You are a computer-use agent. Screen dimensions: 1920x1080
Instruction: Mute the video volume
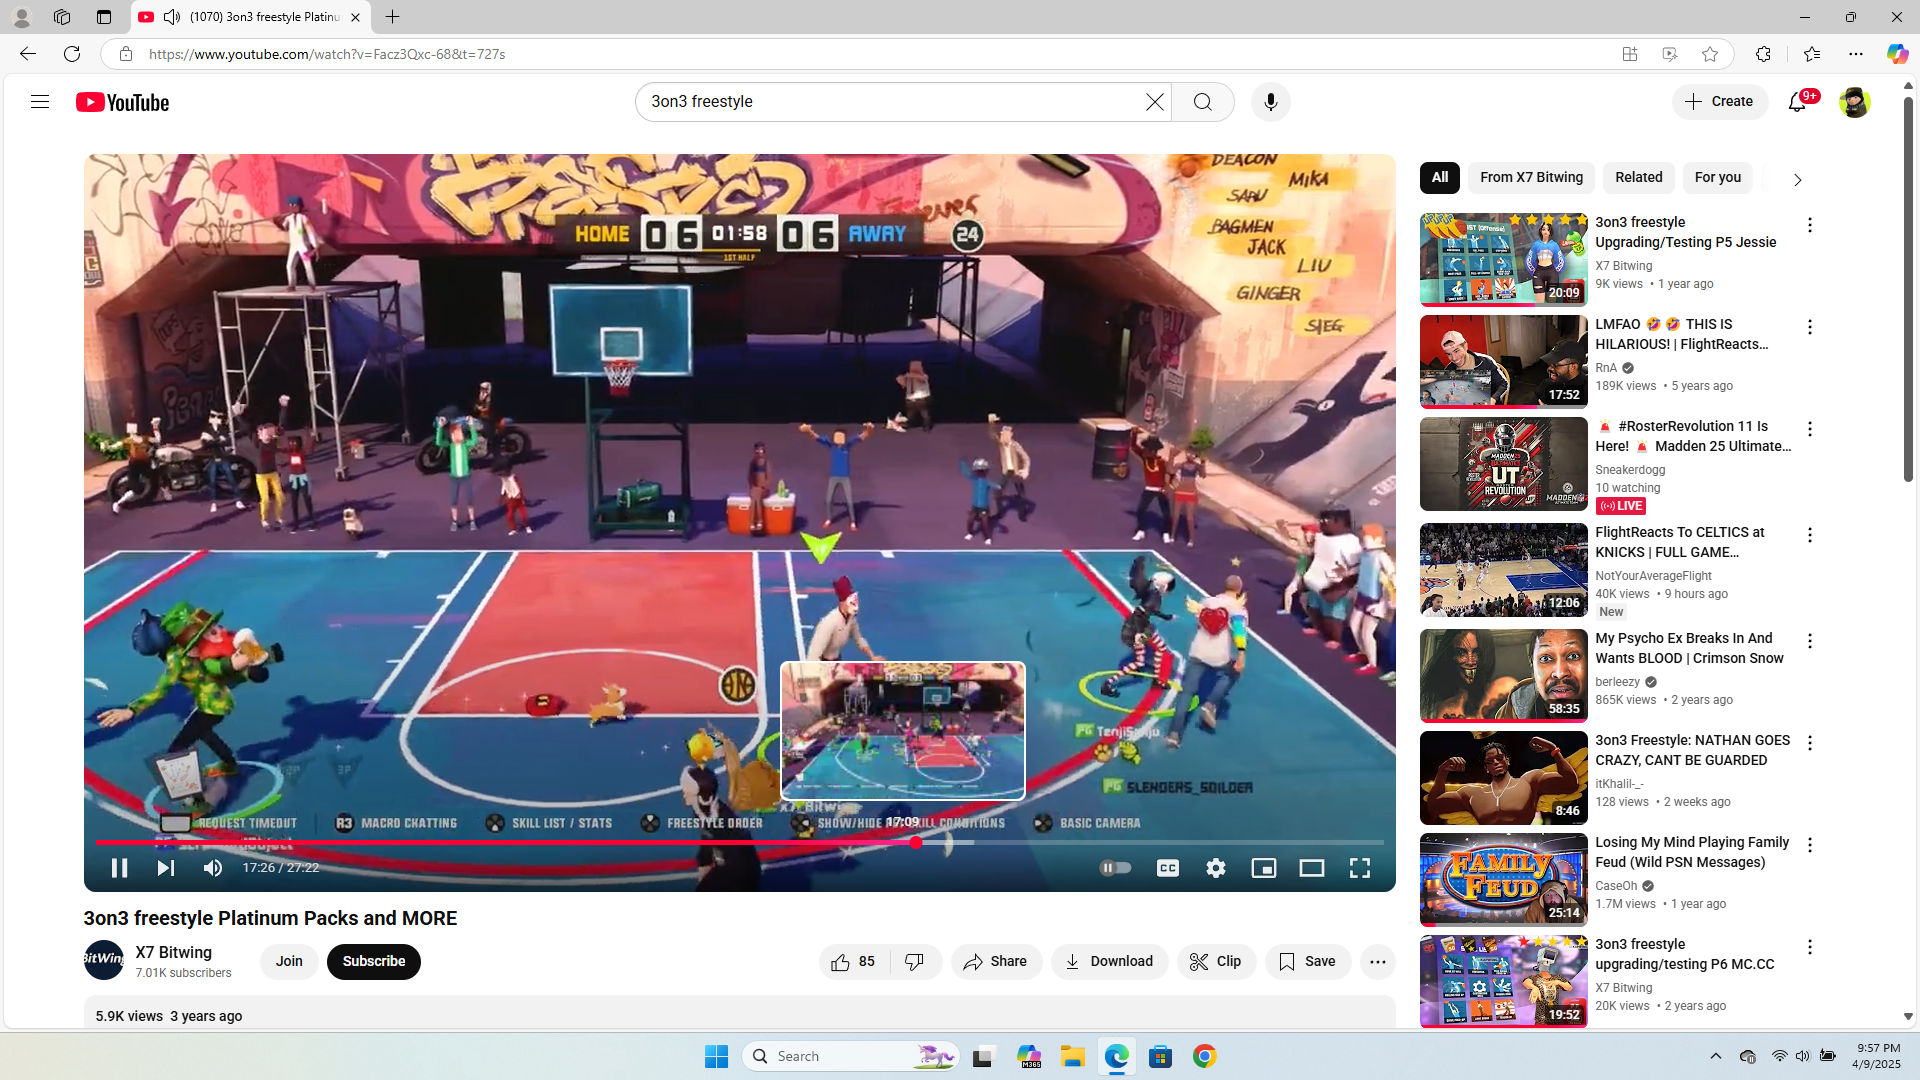coord(213,868)
